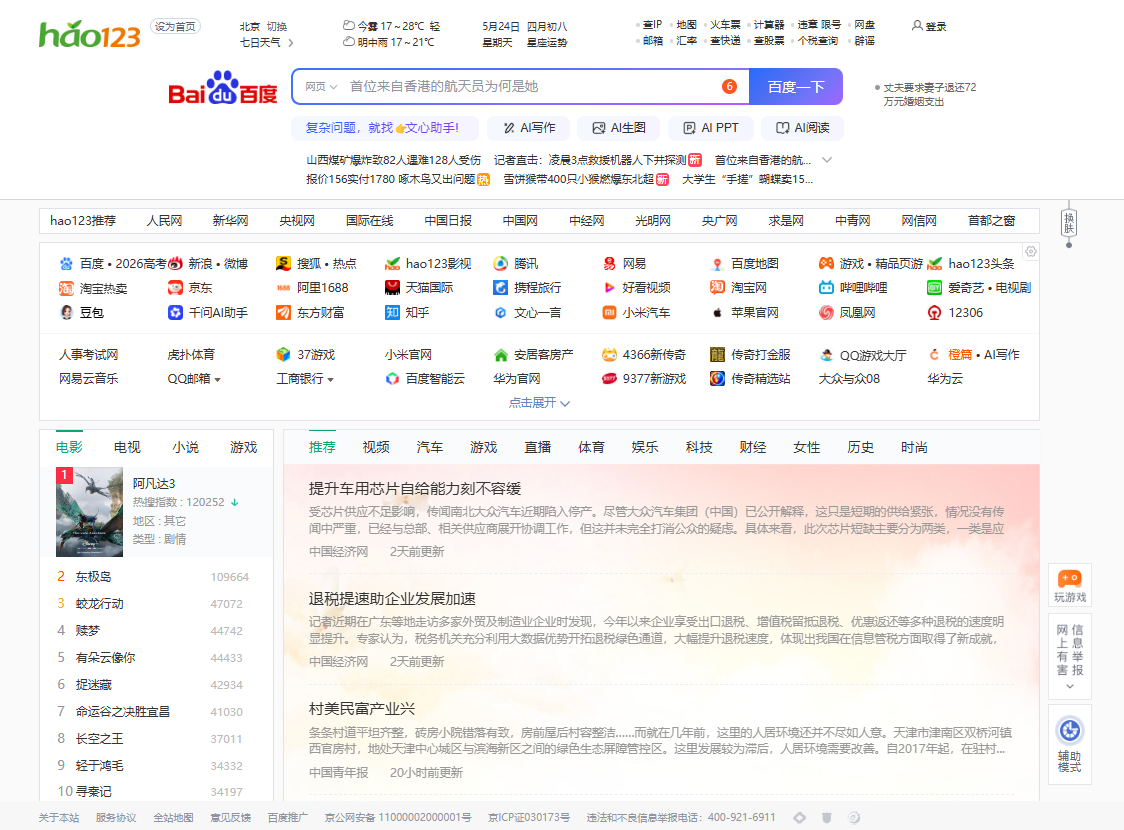Open the 查快递 tool link
1124x830 pixels.
[x=725, y=41]
